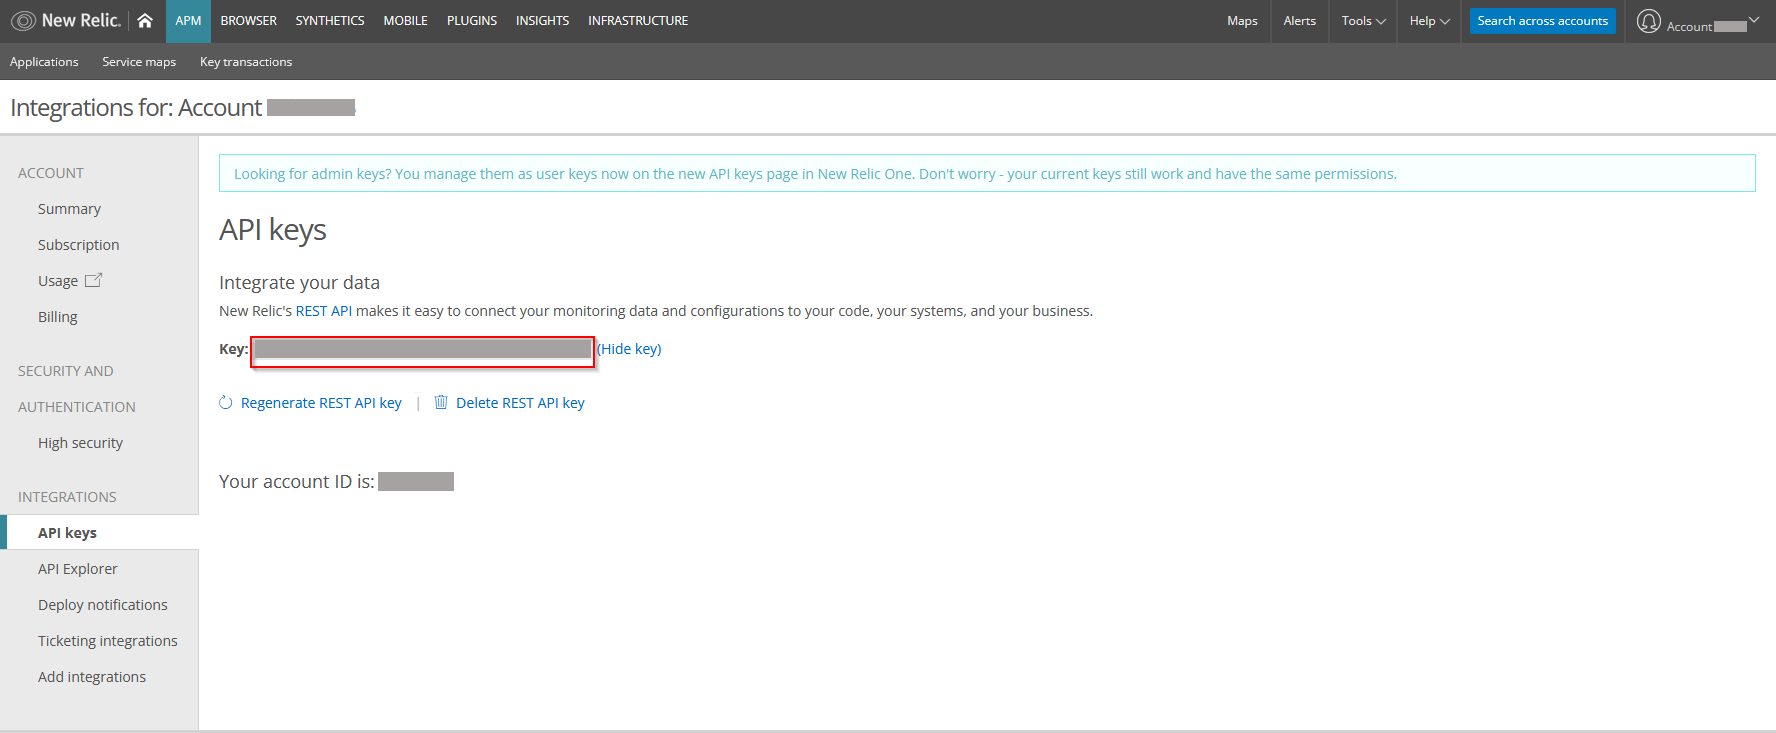Screen dimensions: 1776x733
Task: Click the New Relic logo
Action: pos(66,20)
